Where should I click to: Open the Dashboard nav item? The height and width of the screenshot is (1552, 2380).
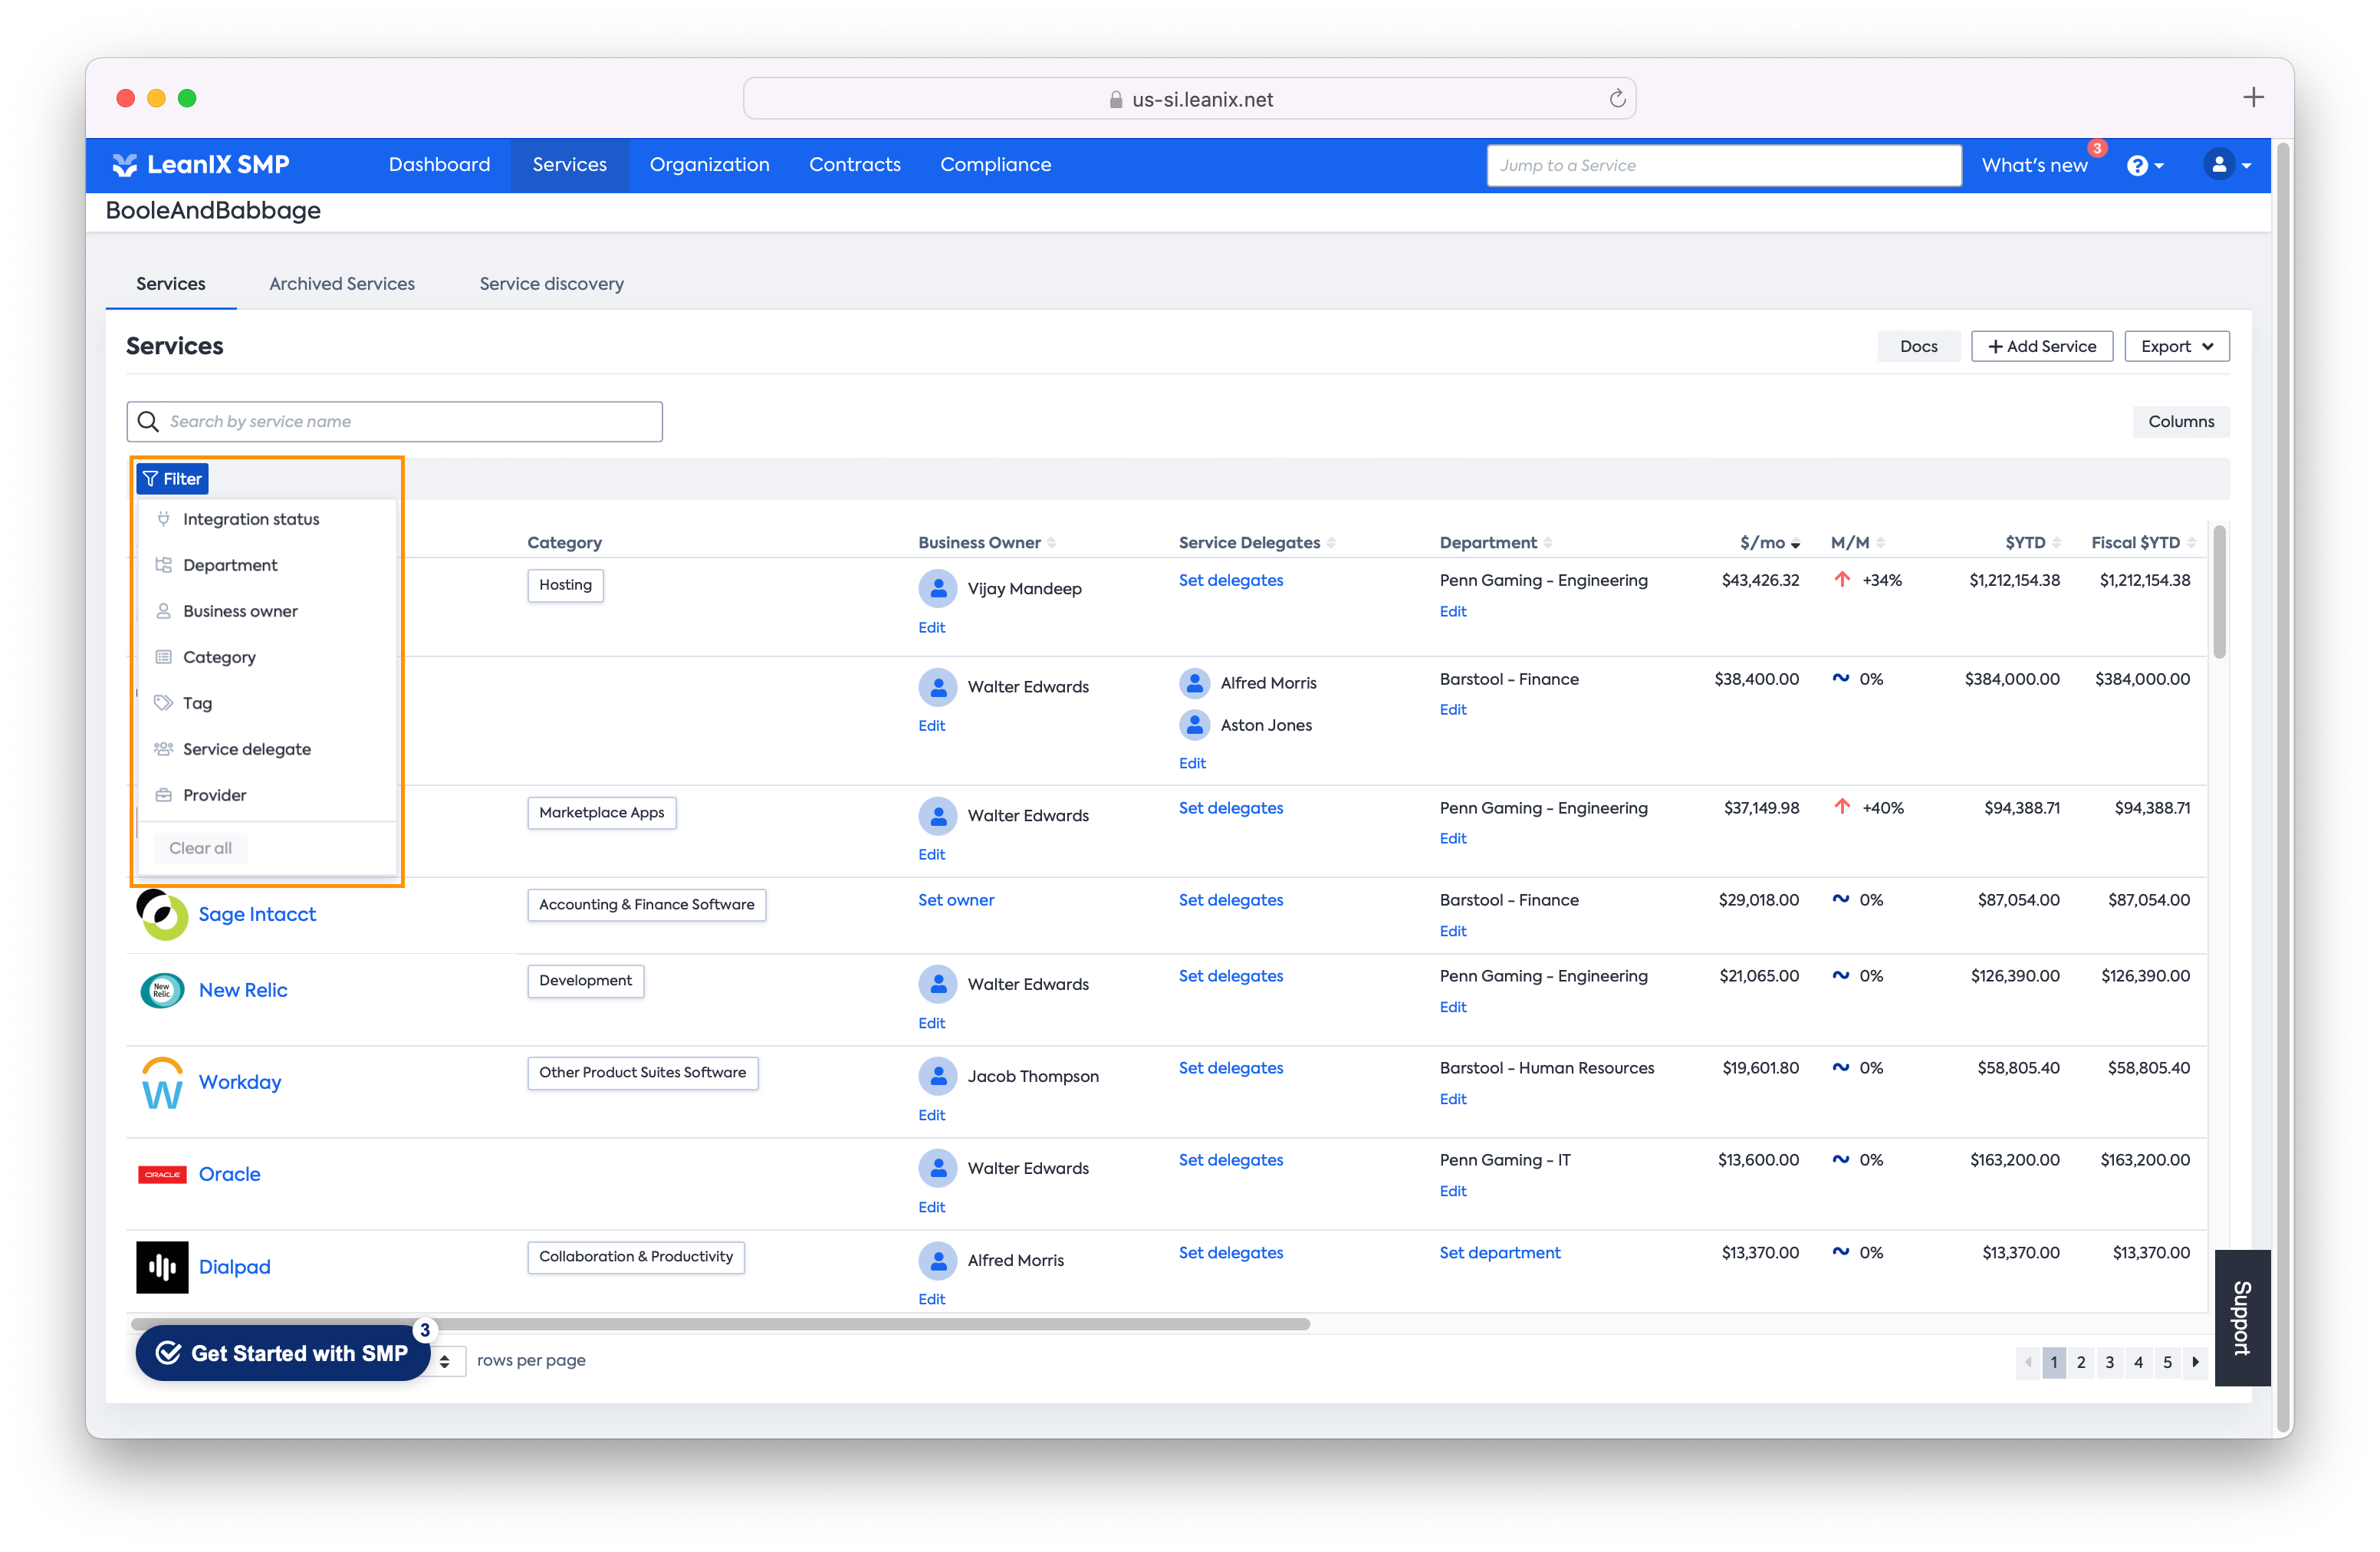(x=439, y=165)
